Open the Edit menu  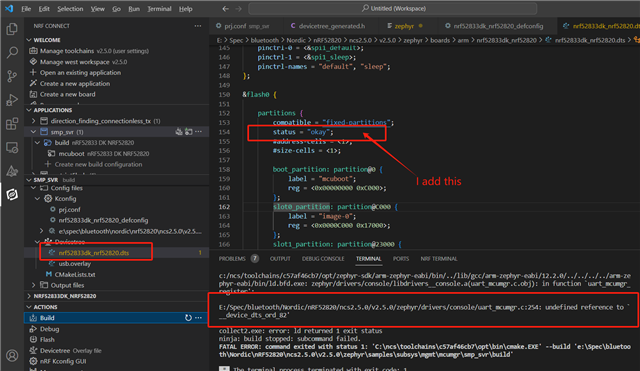(x=44, y=9)
